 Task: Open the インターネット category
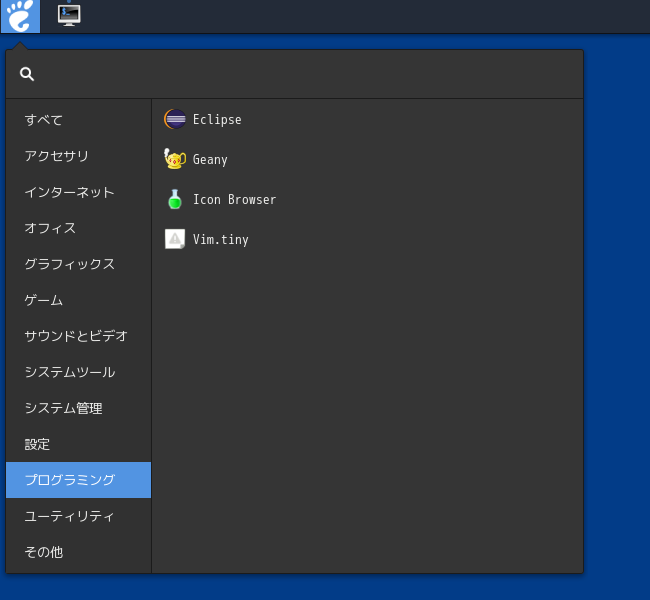[79, 192]
